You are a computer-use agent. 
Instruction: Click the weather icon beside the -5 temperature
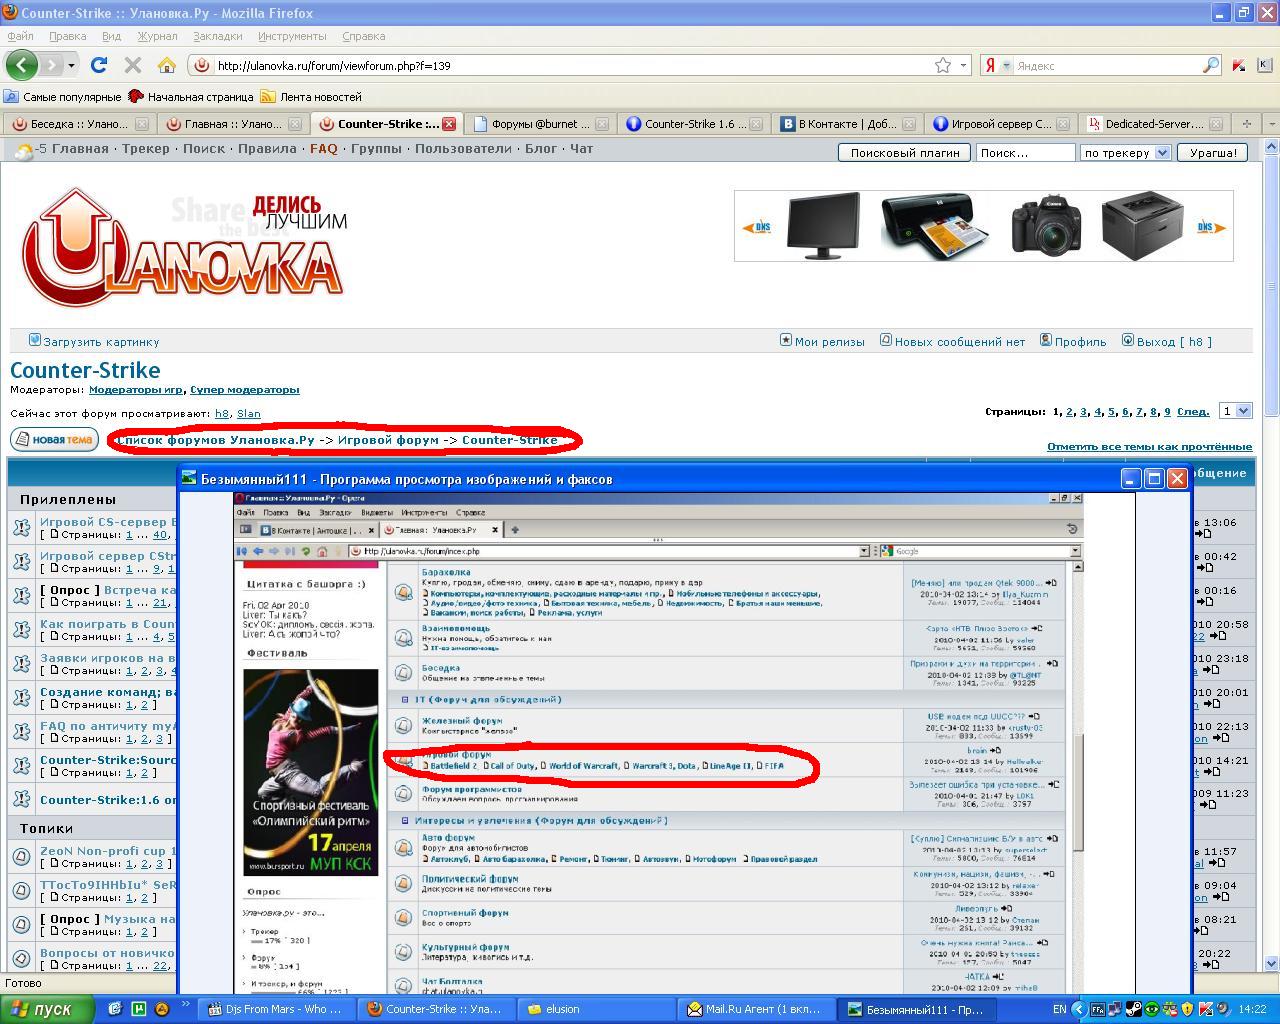(x=23, y=150)
